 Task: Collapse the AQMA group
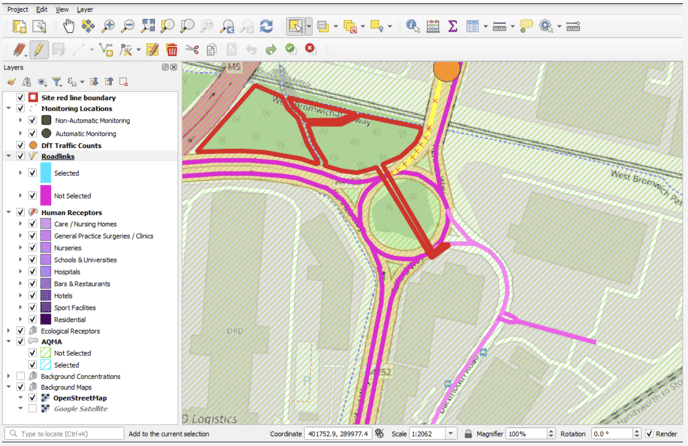[8, 341]
